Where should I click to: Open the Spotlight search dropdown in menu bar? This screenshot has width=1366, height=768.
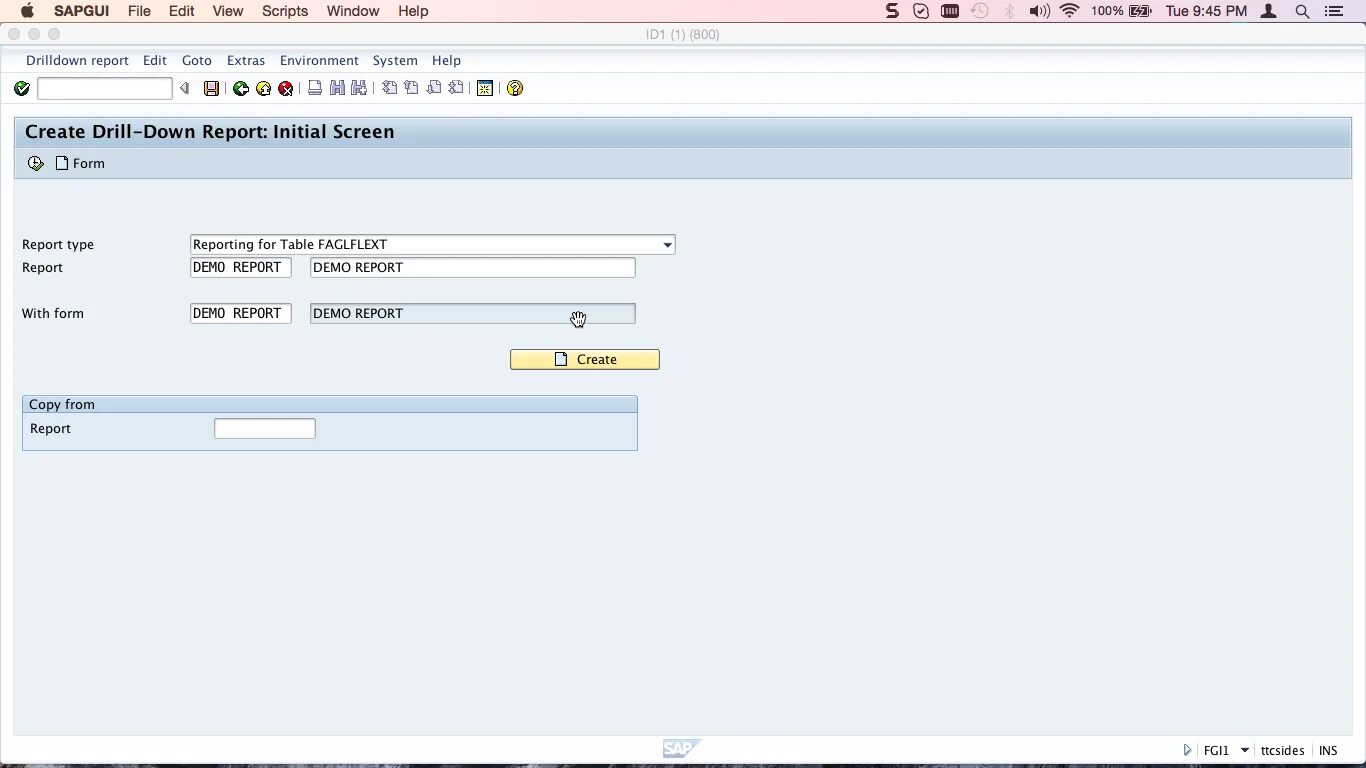(x=1302, y=11)
